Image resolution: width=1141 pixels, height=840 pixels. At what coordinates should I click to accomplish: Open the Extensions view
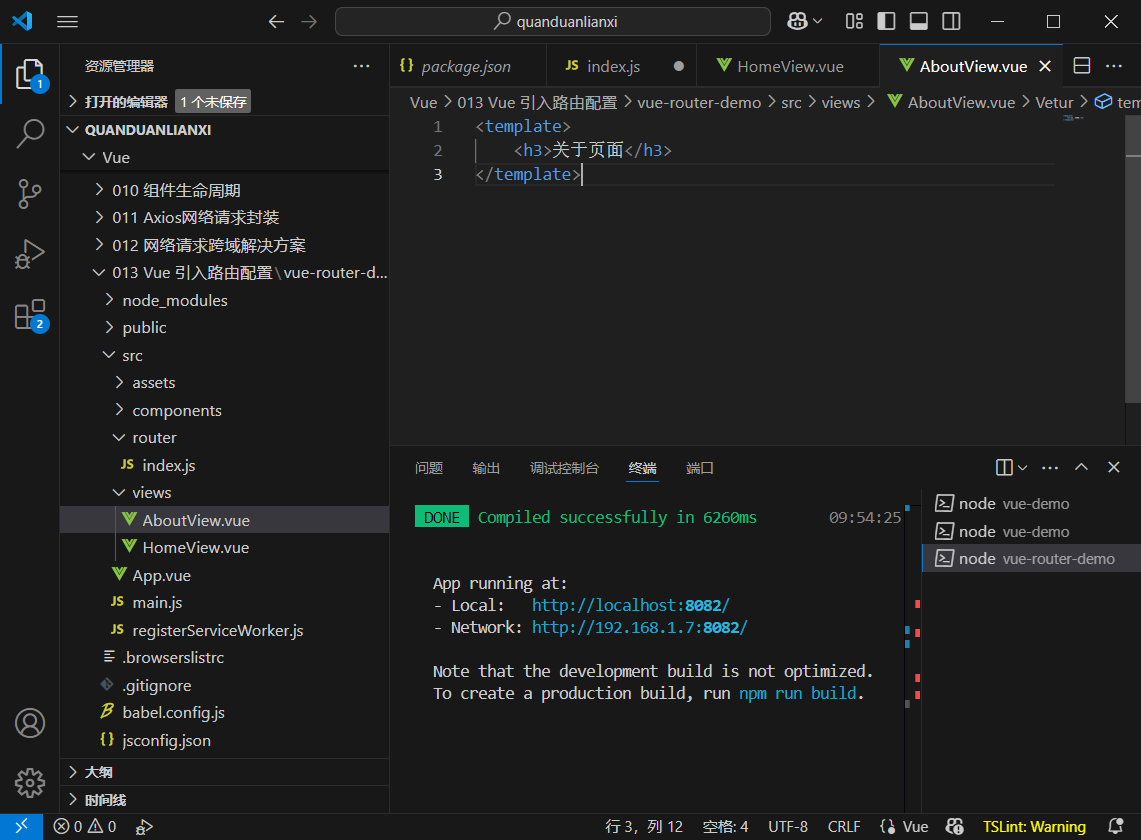coord(30,315)
